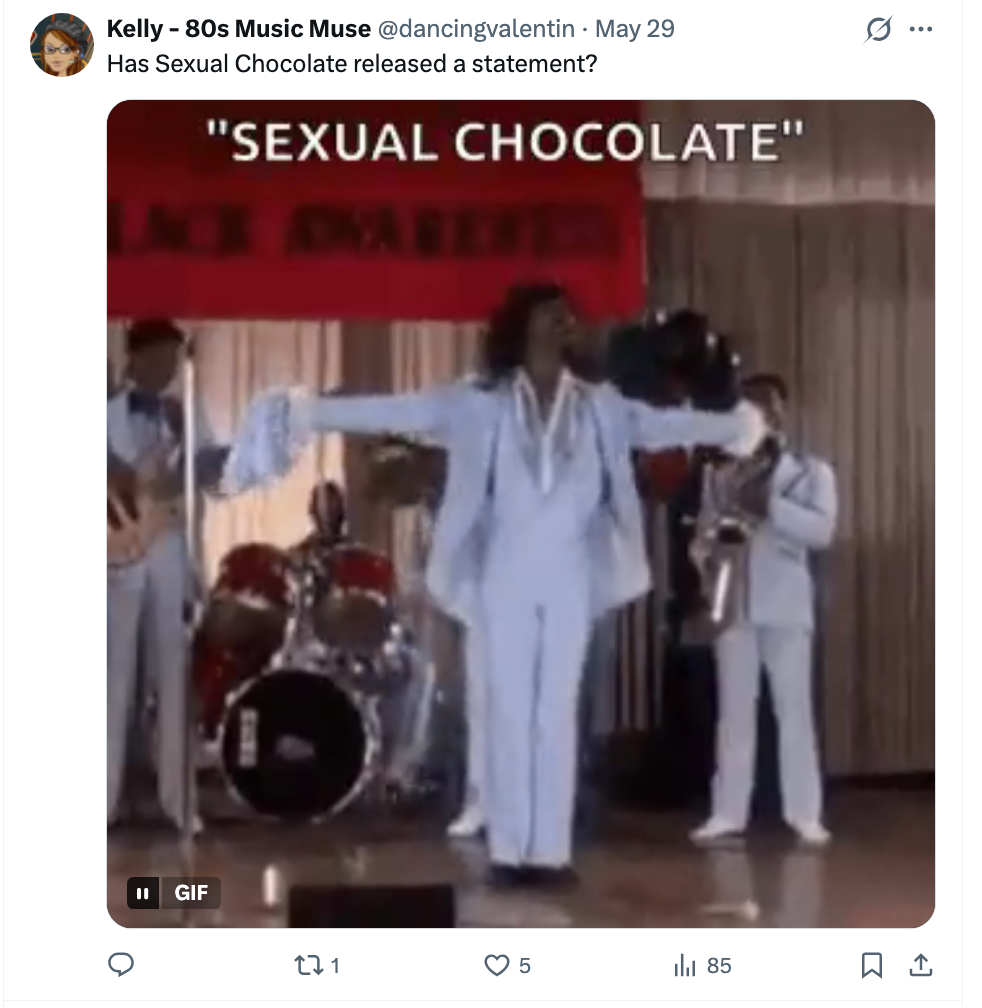Repost with the retweet arrows icon

308,965
